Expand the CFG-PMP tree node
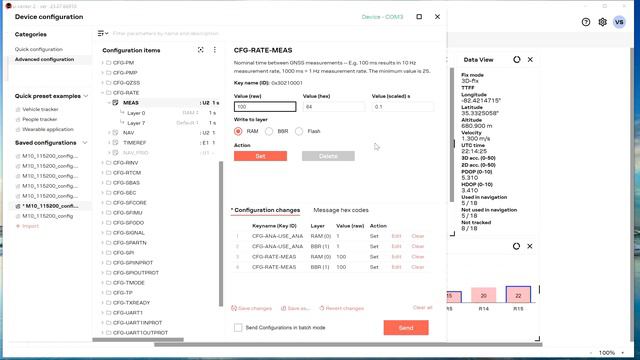The width and height of the screenshot is (640, 360). pos(102,73)
